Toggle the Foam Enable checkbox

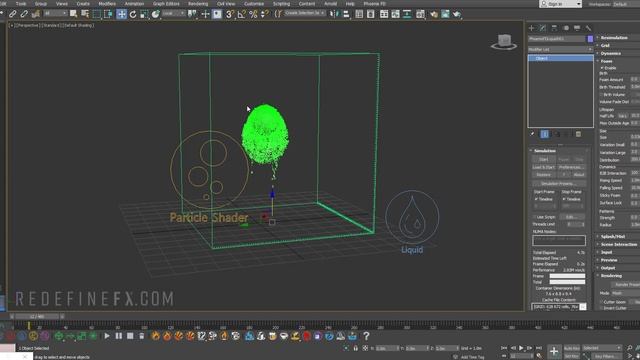602,68
